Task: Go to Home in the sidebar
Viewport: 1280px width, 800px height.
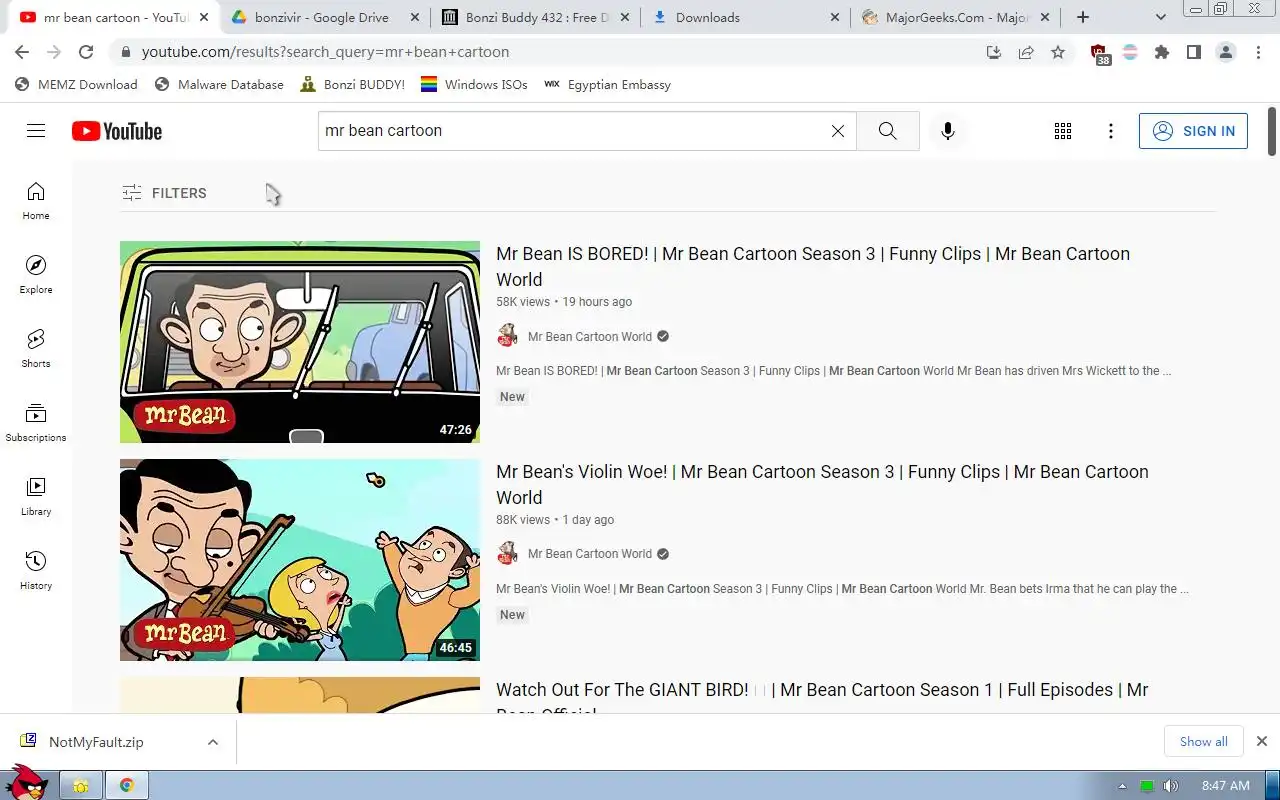Action: 36,200
